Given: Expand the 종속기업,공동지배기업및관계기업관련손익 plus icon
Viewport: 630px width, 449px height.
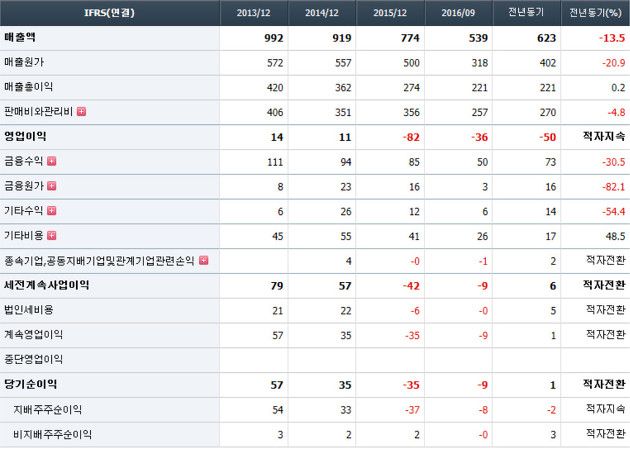Looking at the screenshot, I should pos(204,260).
